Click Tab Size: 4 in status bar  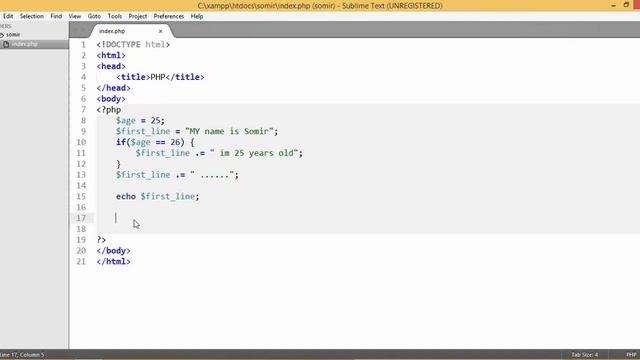tap(584, 355)
